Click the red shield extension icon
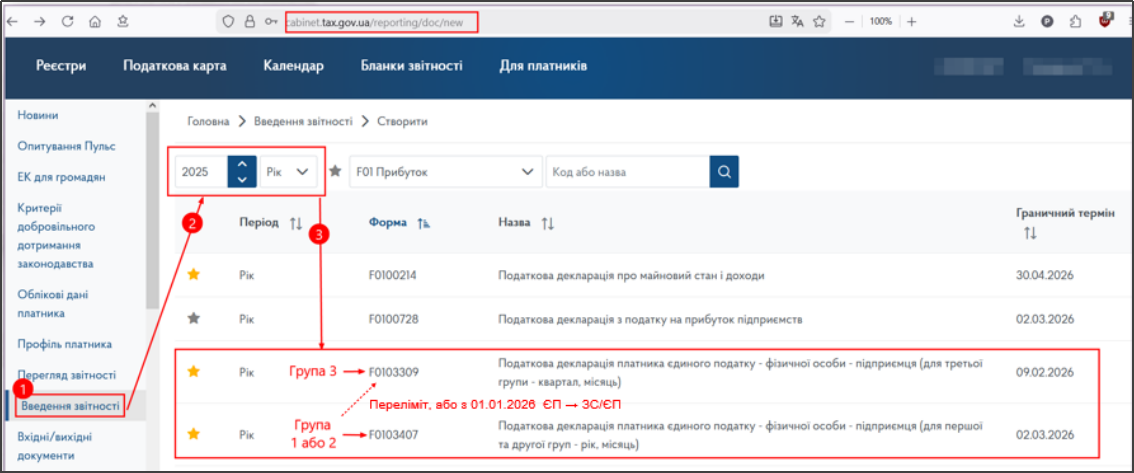 click(1105, 21)
